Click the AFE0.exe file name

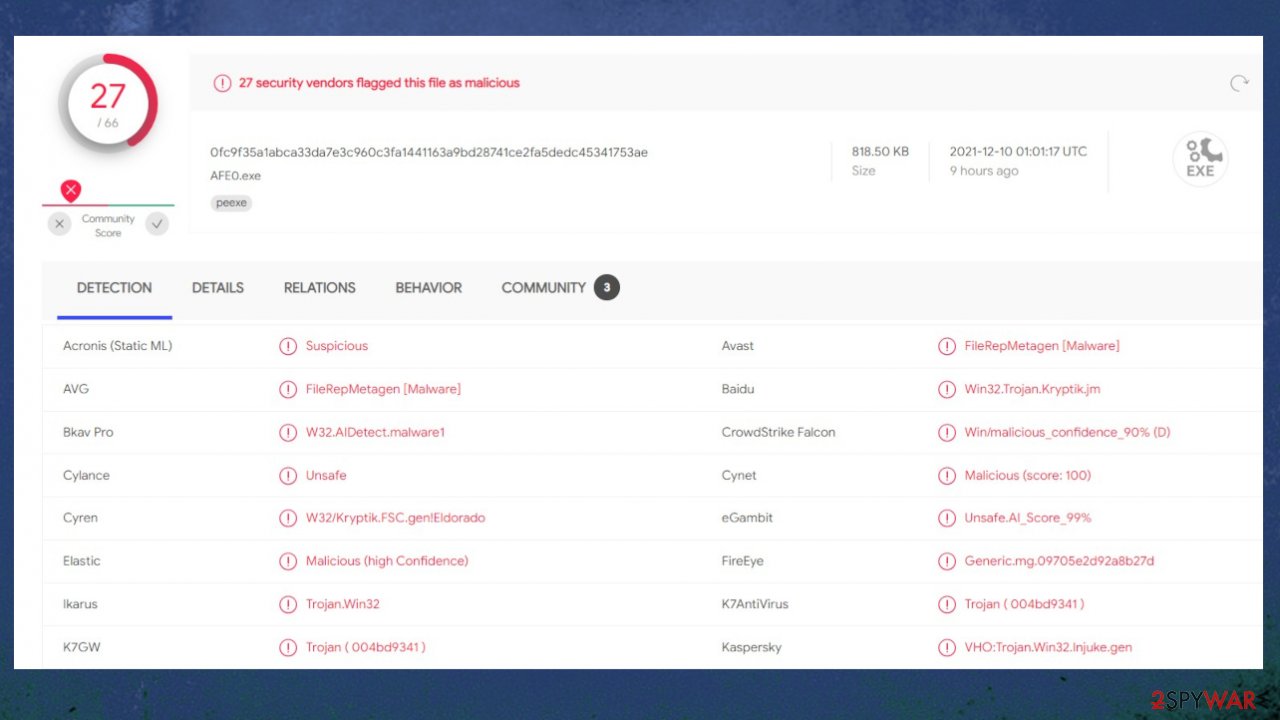235,176
